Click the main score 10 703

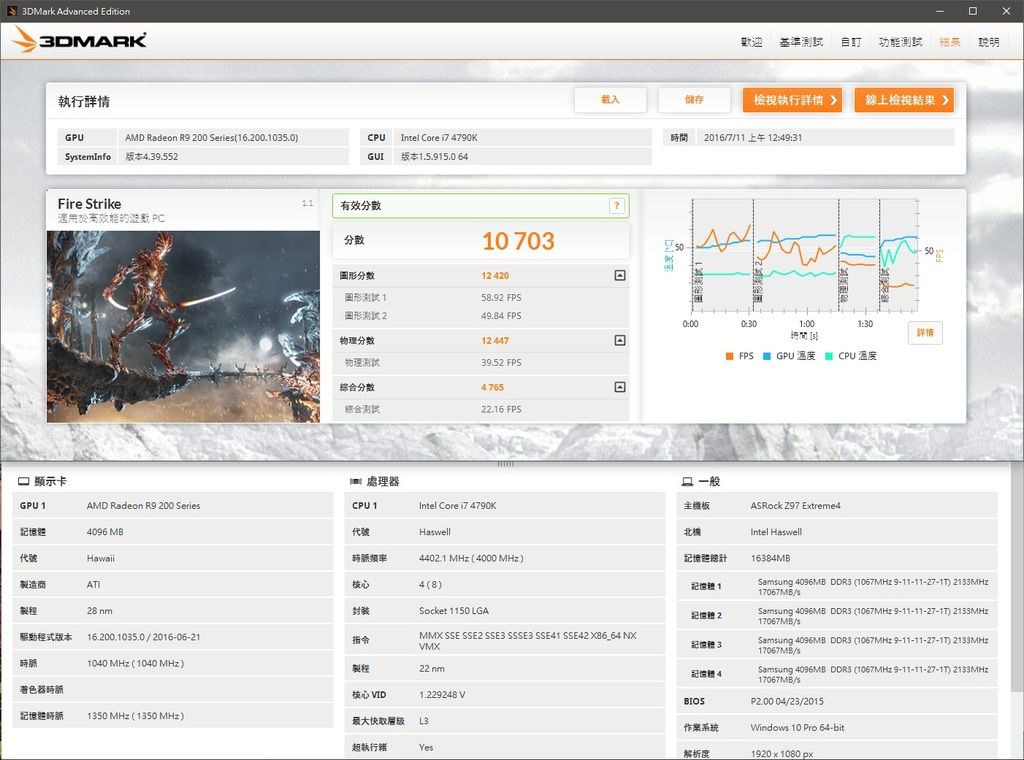pyautogui.click(x=519, y=241)
